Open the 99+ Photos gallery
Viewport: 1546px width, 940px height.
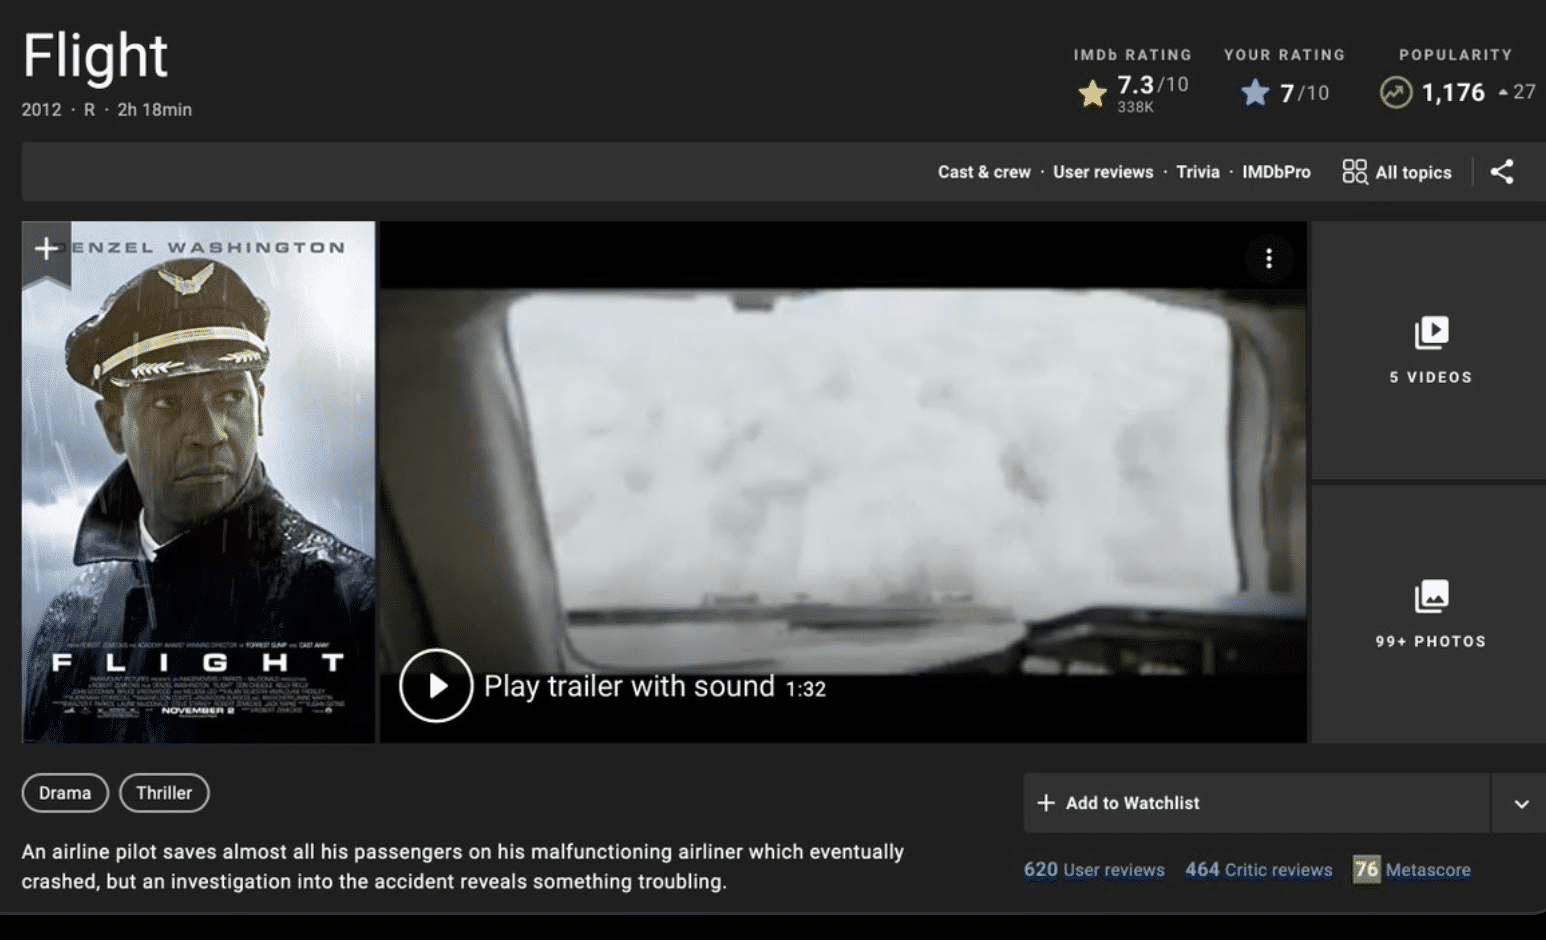1430,614
